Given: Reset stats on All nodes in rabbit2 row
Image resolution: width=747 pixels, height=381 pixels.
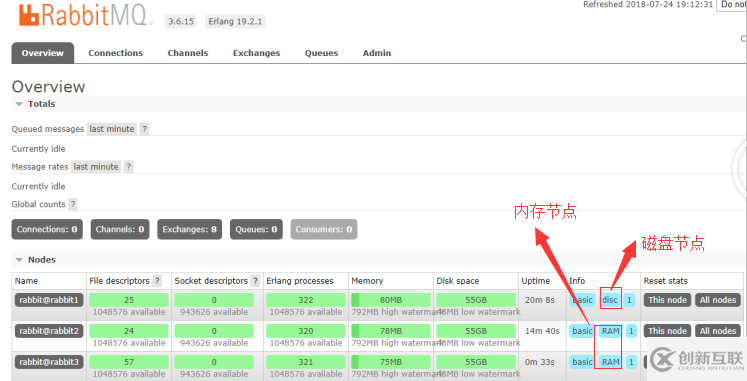Looking at the screenshot, I should [718, 331].
